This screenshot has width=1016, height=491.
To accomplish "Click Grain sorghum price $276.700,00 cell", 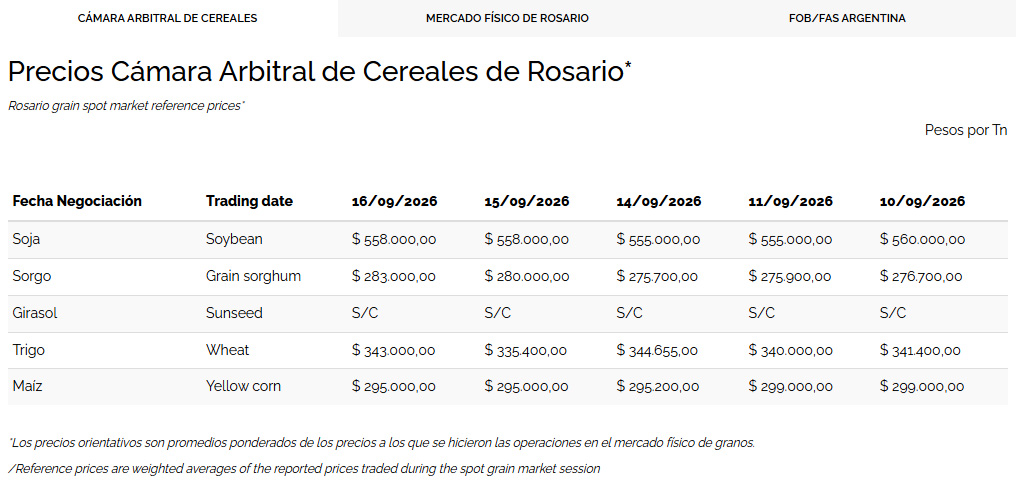I will pos(921,277).
